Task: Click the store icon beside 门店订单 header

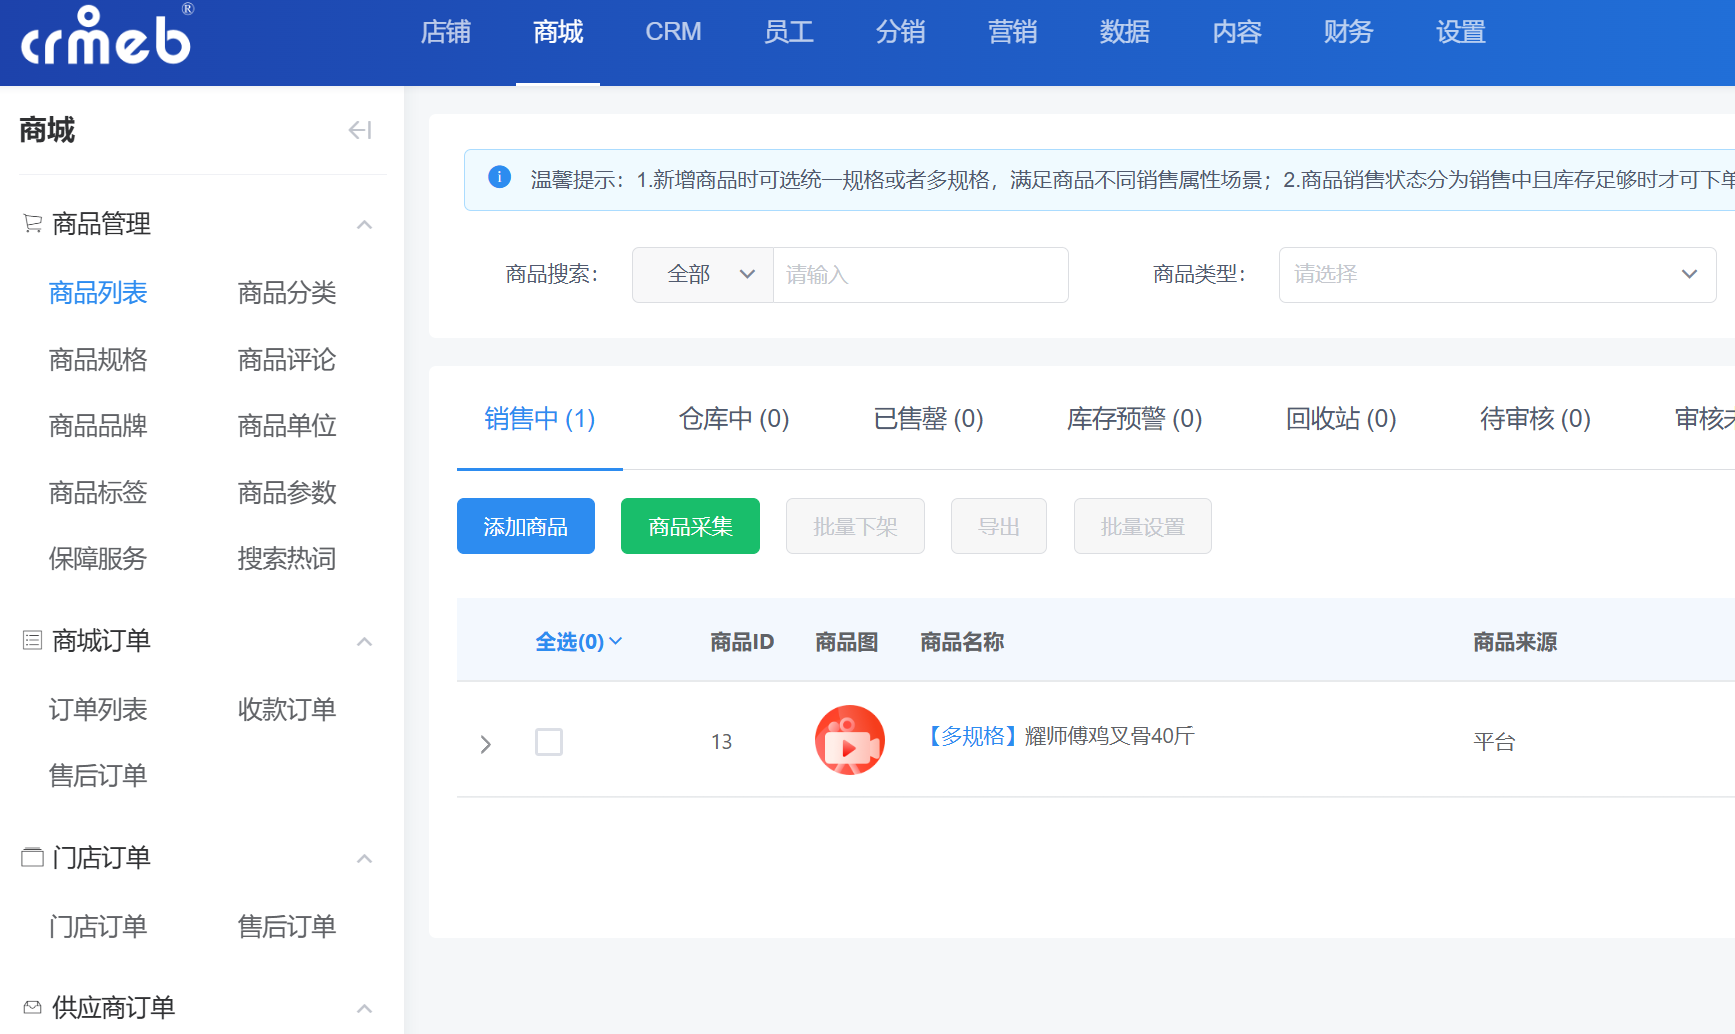Action: tap(32, 857)
